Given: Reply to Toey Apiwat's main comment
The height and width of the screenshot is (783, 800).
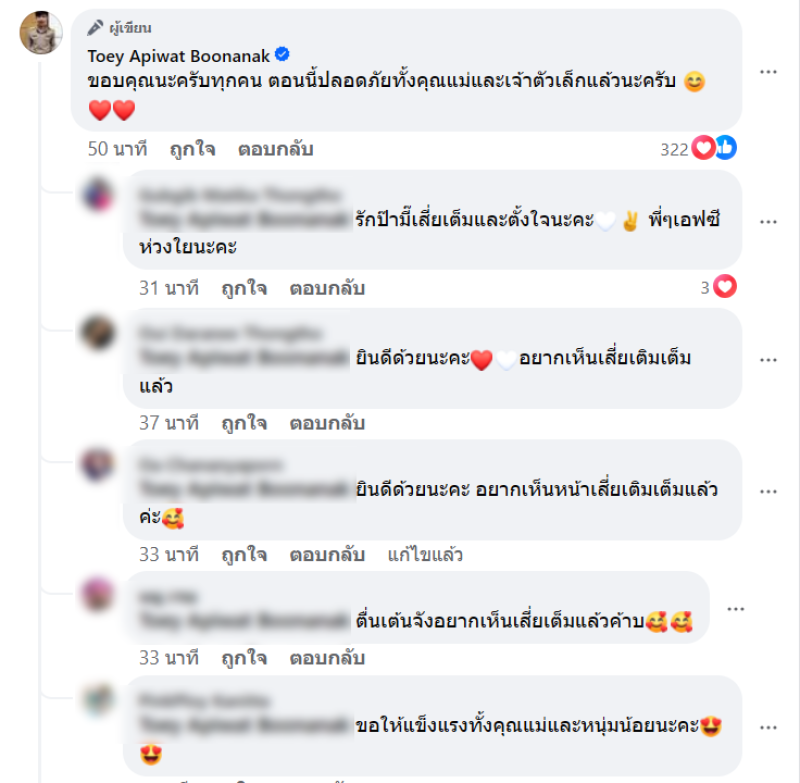Looking at the screenshot, I should [276, 149].
